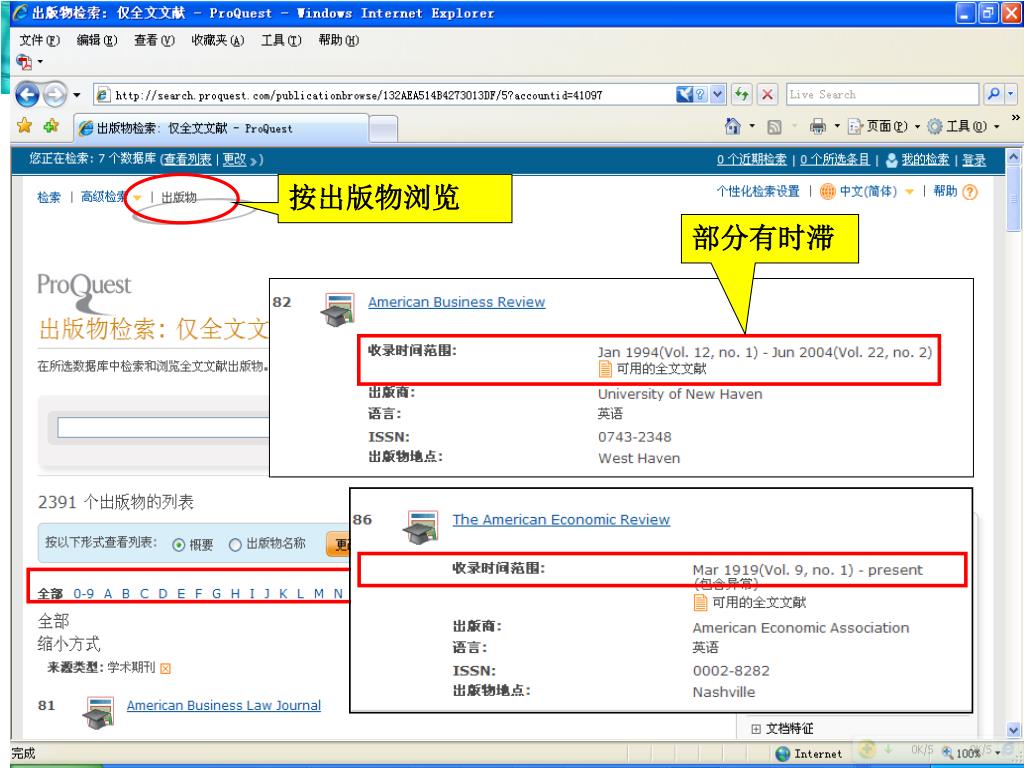This screenshot has height=768, width=1024.
Task: Select the 出版物检索 ProQuest browser tab
Action: [x=221, y=128]
